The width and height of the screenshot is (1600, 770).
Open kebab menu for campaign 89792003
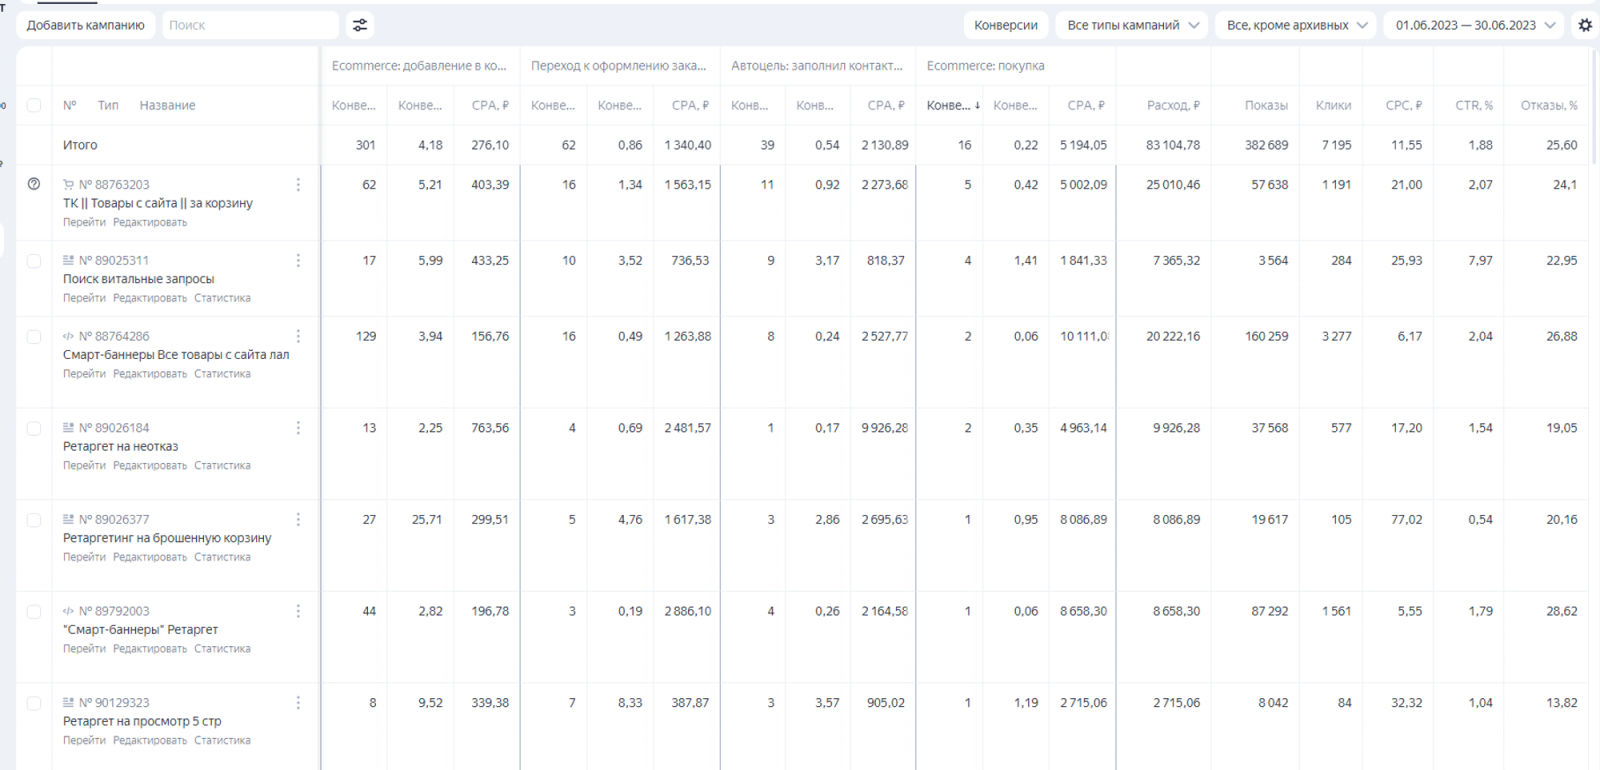298,611
